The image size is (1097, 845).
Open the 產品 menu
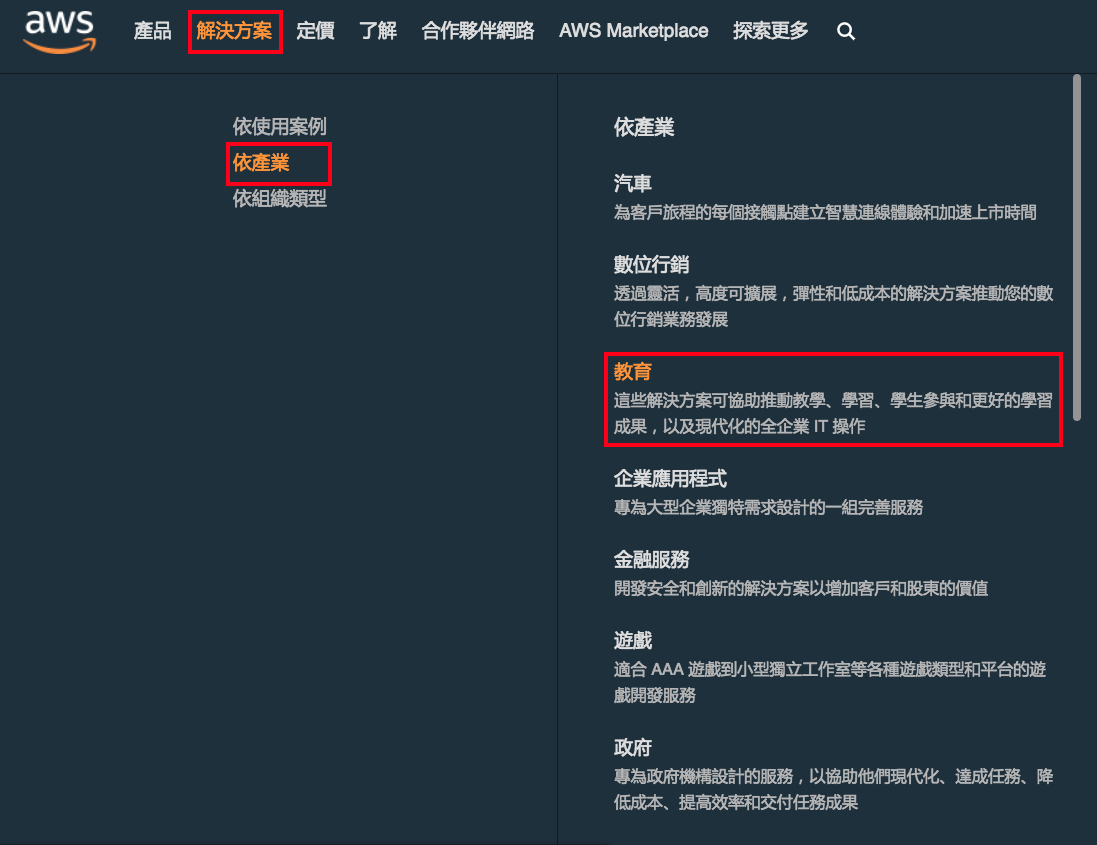[x=153, y=31]
